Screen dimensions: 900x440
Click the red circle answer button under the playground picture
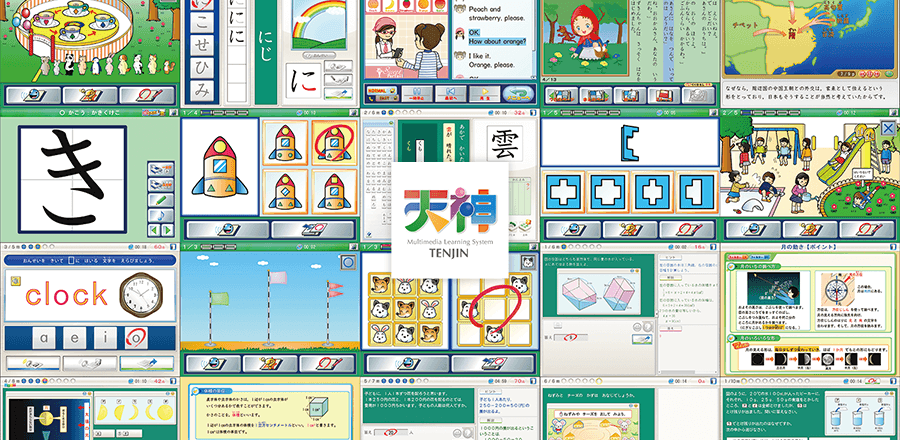[867, 229]
